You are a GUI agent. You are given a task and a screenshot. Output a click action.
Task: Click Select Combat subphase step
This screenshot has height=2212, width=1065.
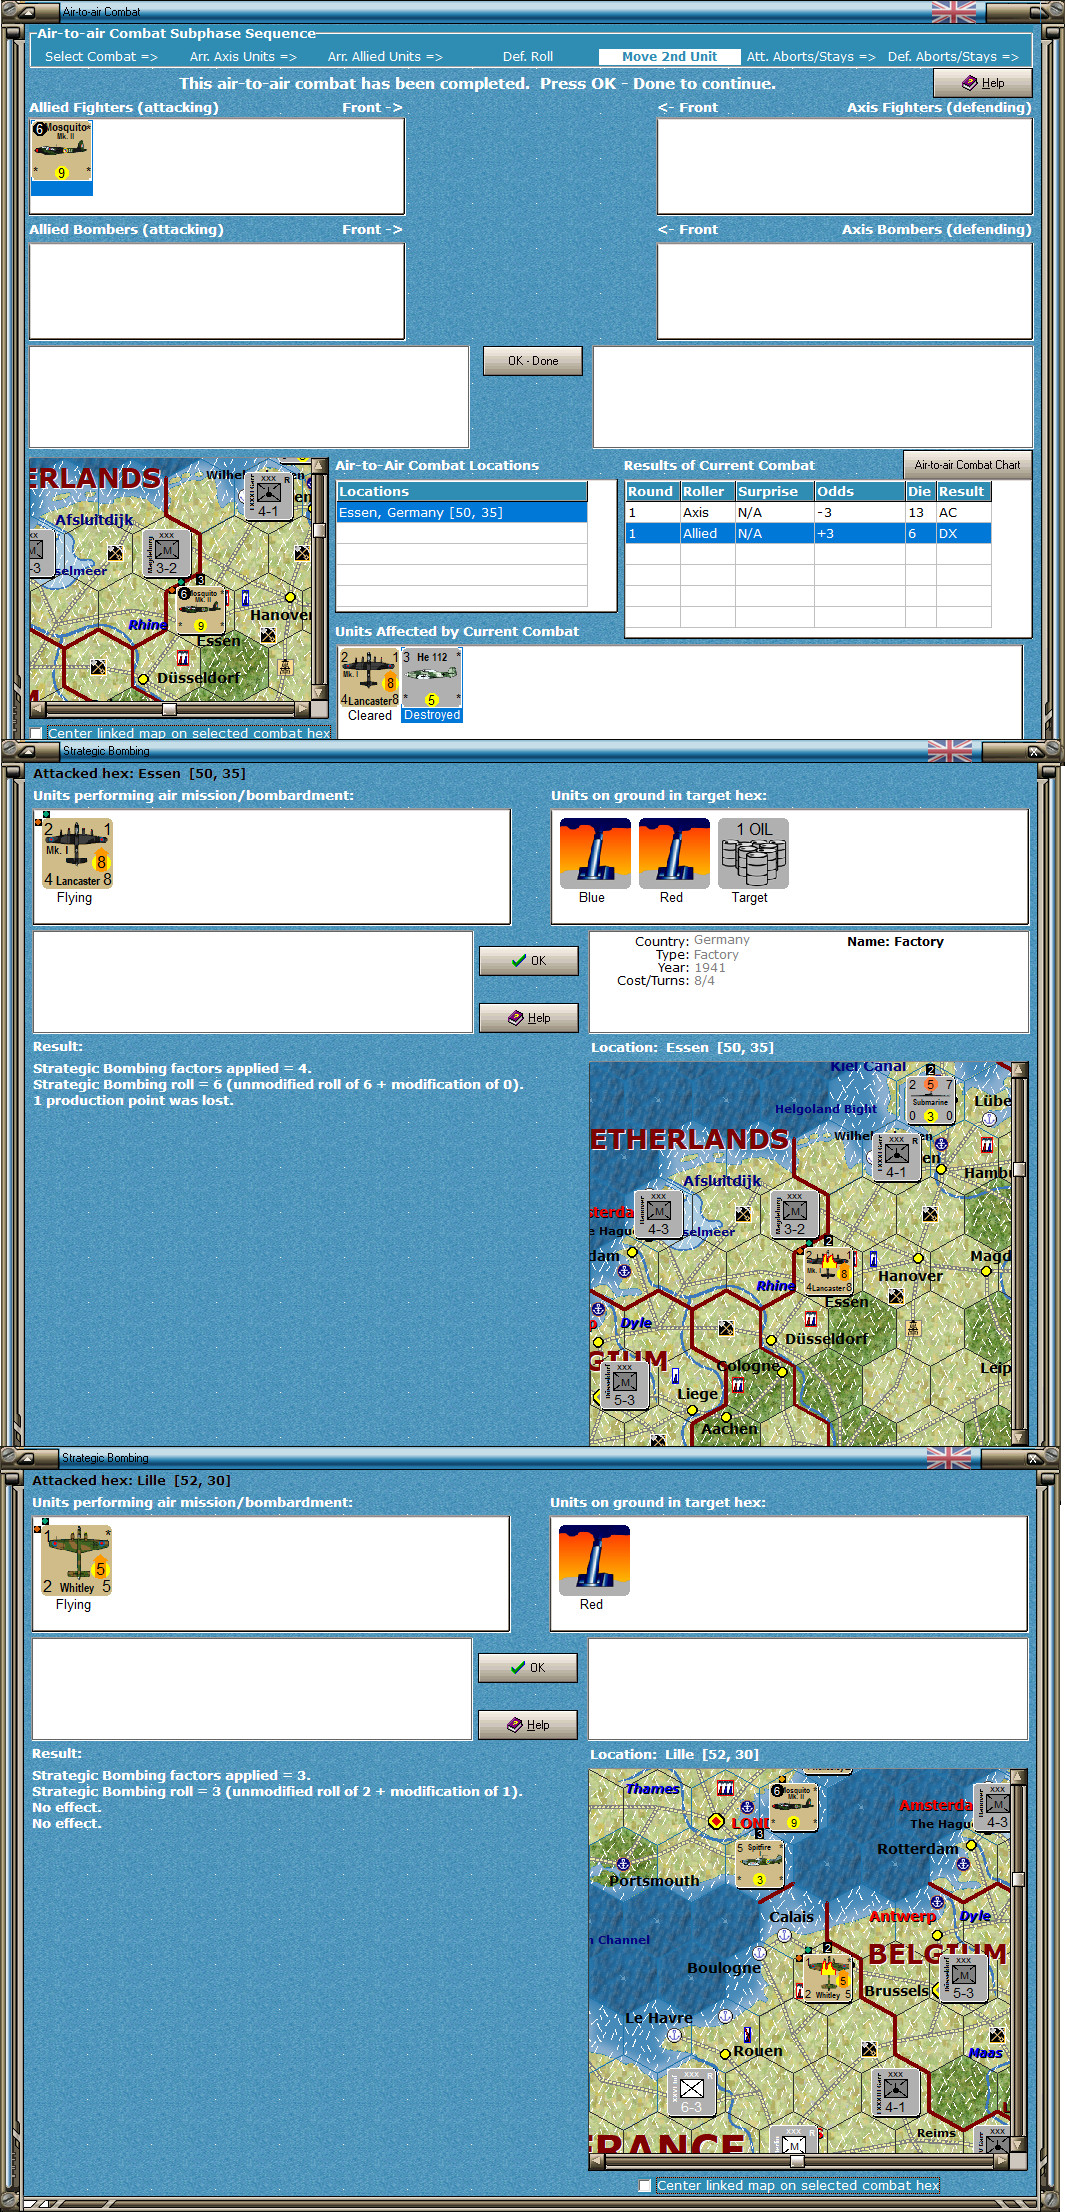pyautogui.click(x=101, y=57)
